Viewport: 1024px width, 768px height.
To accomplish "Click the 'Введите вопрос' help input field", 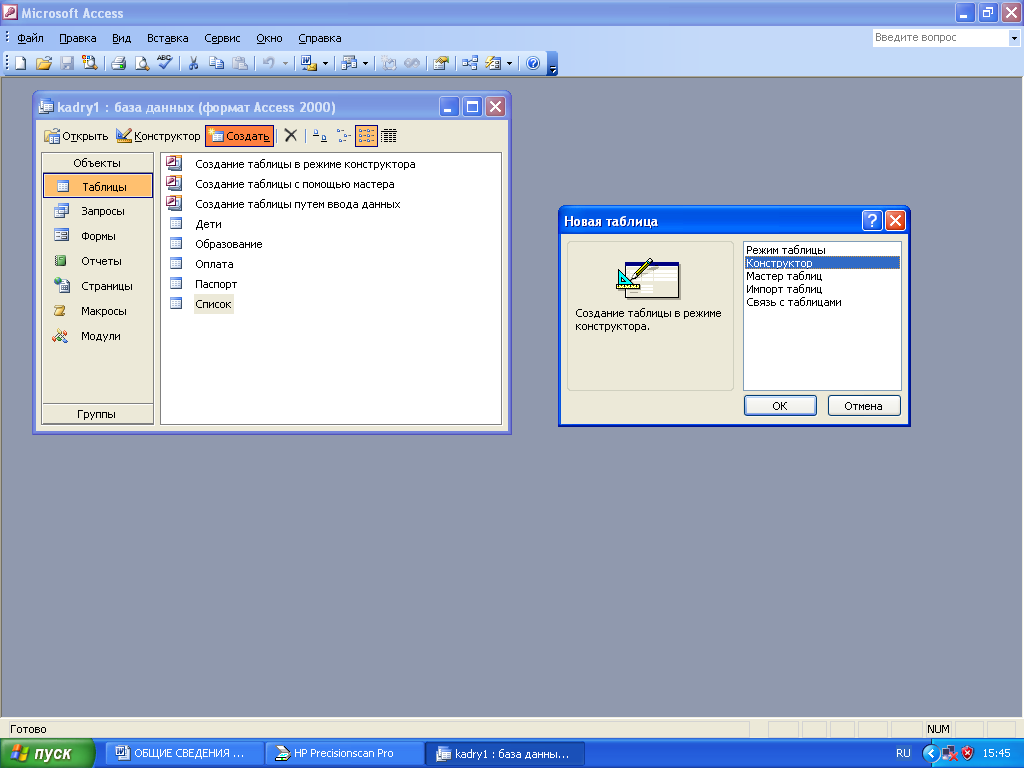I will [x=940, y=38].
